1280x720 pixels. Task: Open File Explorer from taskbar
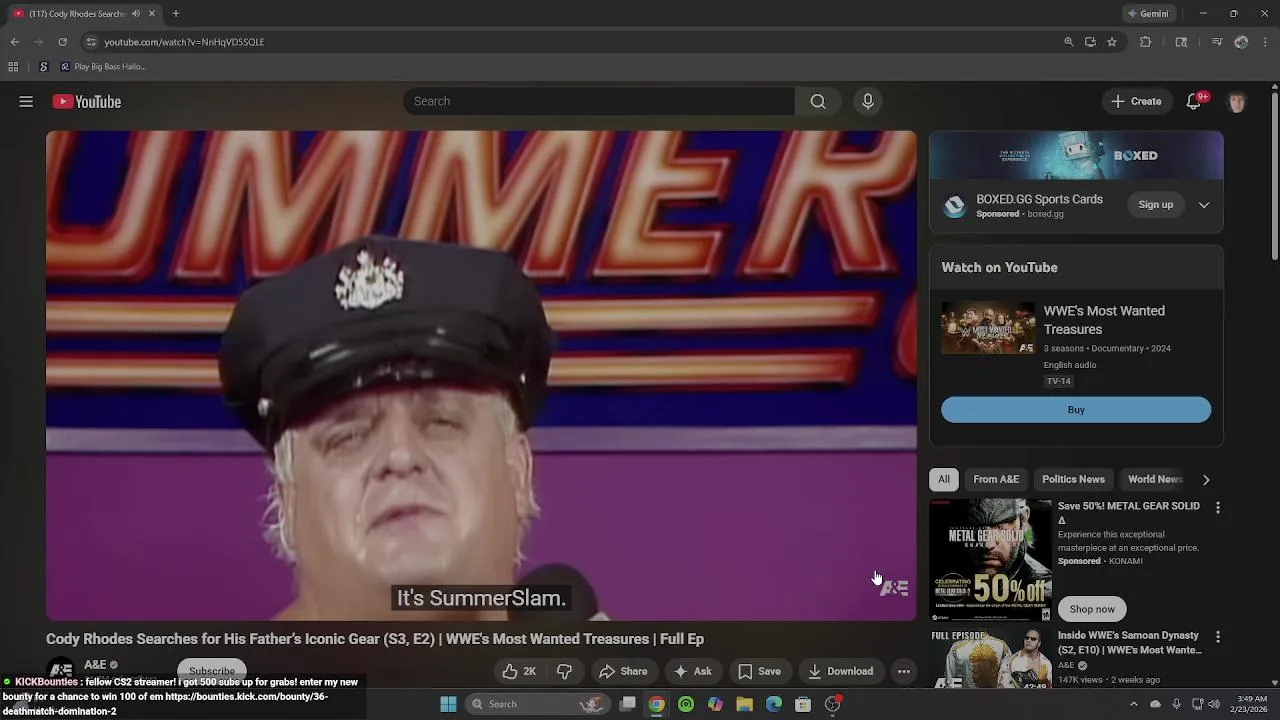coord(744,704)
